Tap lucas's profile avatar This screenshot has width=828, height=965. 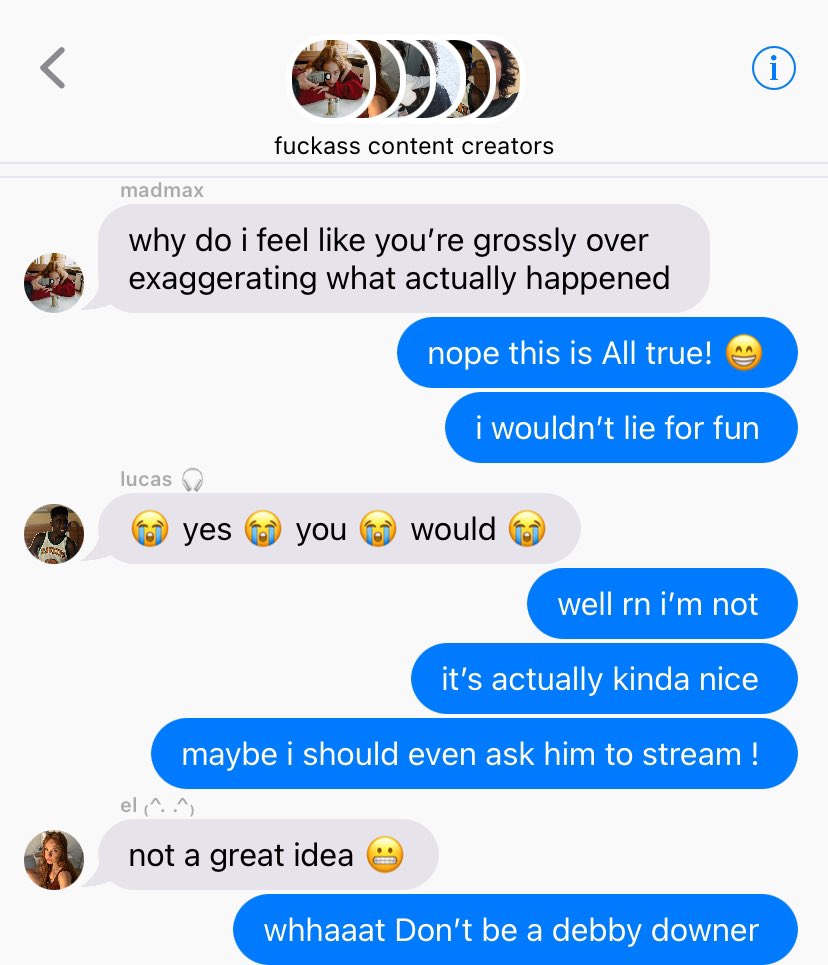click(x=54, y=534)
